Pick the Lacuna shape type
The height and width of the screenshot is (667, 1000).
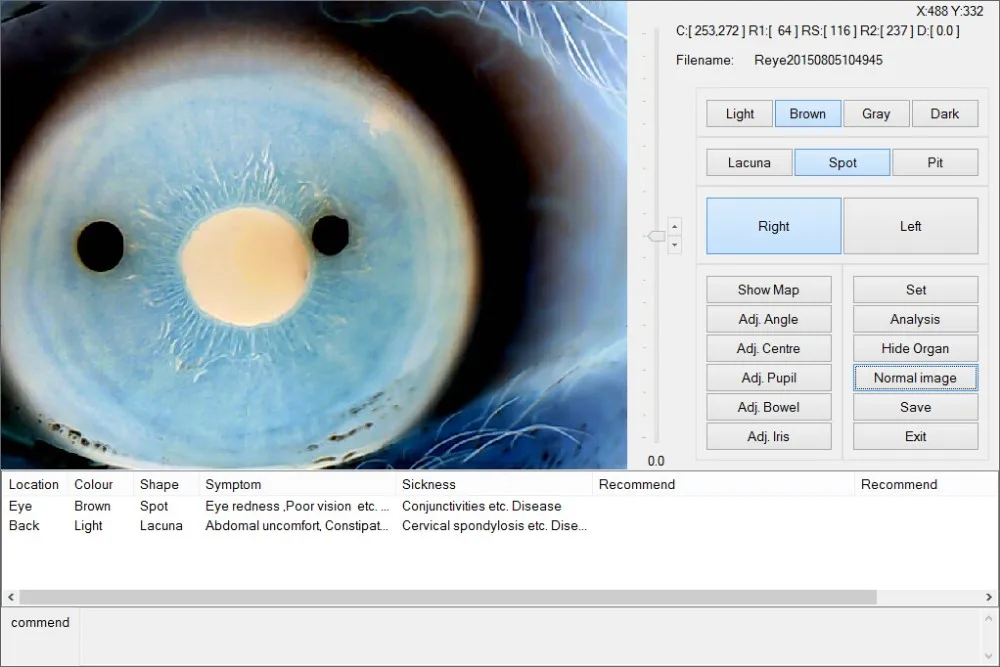tap(749, 163)
